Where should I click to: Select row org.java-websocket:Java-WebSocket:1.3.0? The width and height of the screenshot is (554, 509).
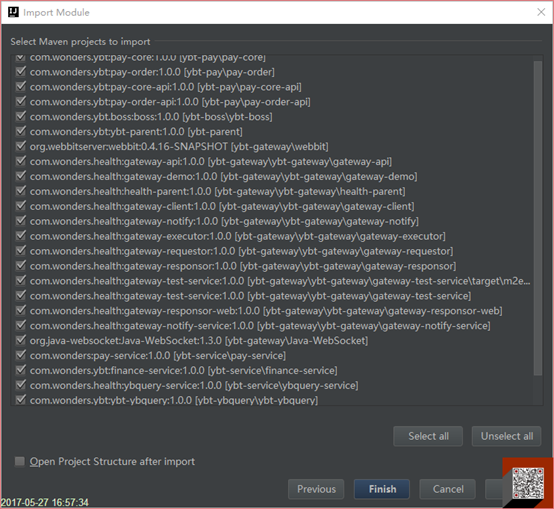[273, 341]
